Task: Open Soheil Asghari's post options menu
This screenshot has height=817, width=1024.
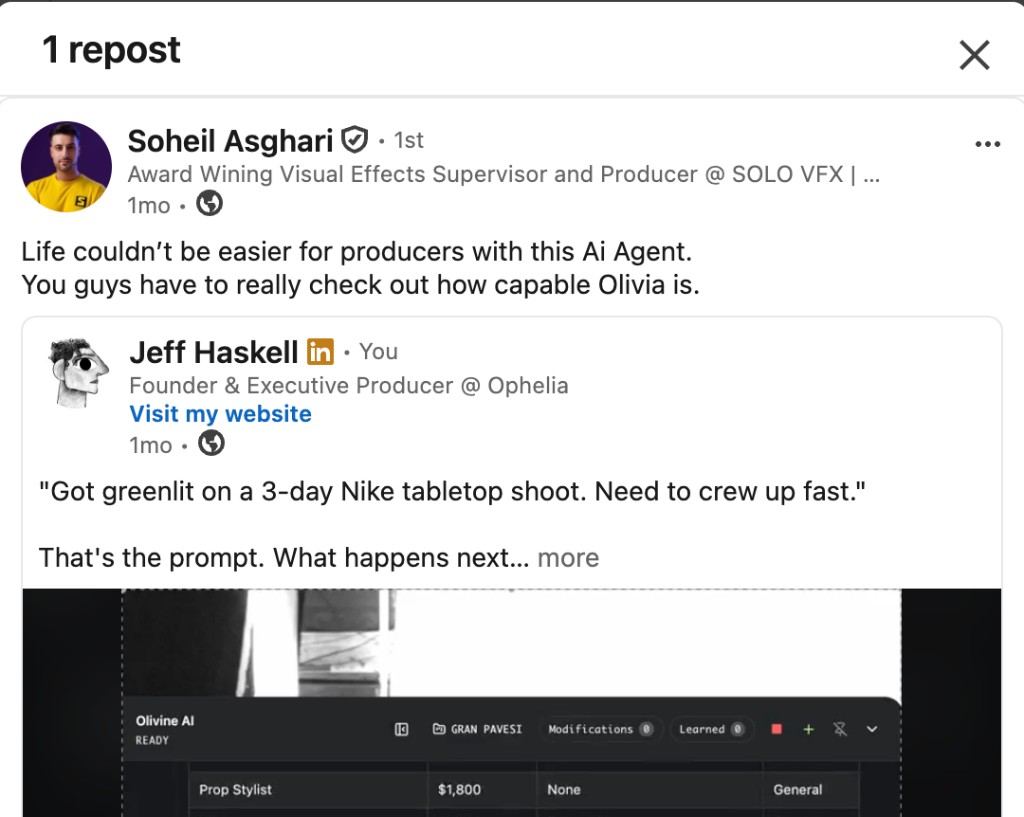Action: point(987,144)
